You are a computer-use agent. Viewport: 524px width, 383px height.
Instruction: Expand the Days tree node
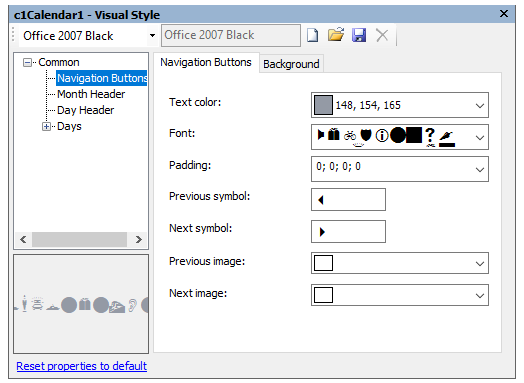pyautogui.click(x=46, y=127)
